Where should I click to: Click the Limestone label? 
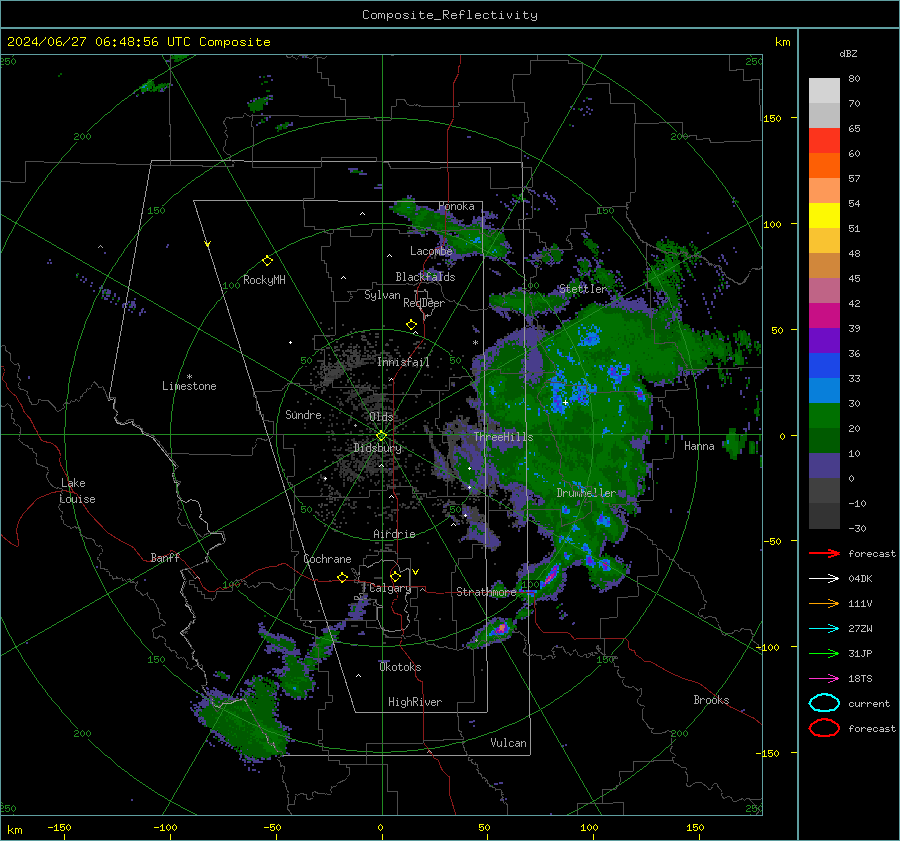[189, 386]
